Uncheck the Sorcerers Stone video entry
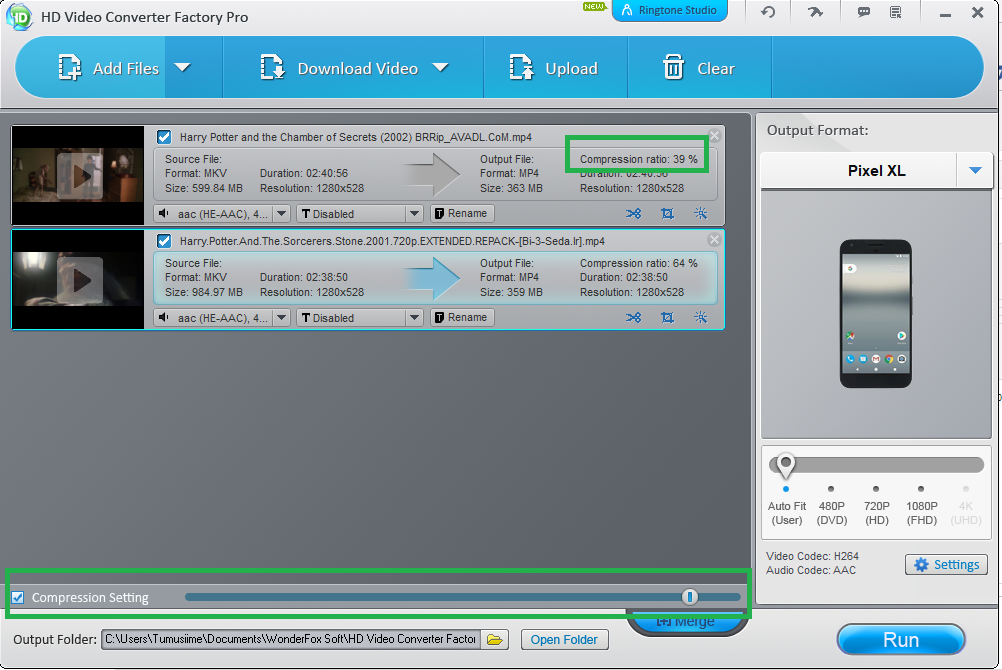Viewport: 1002px width, 670px height. [x=163, y=240]
